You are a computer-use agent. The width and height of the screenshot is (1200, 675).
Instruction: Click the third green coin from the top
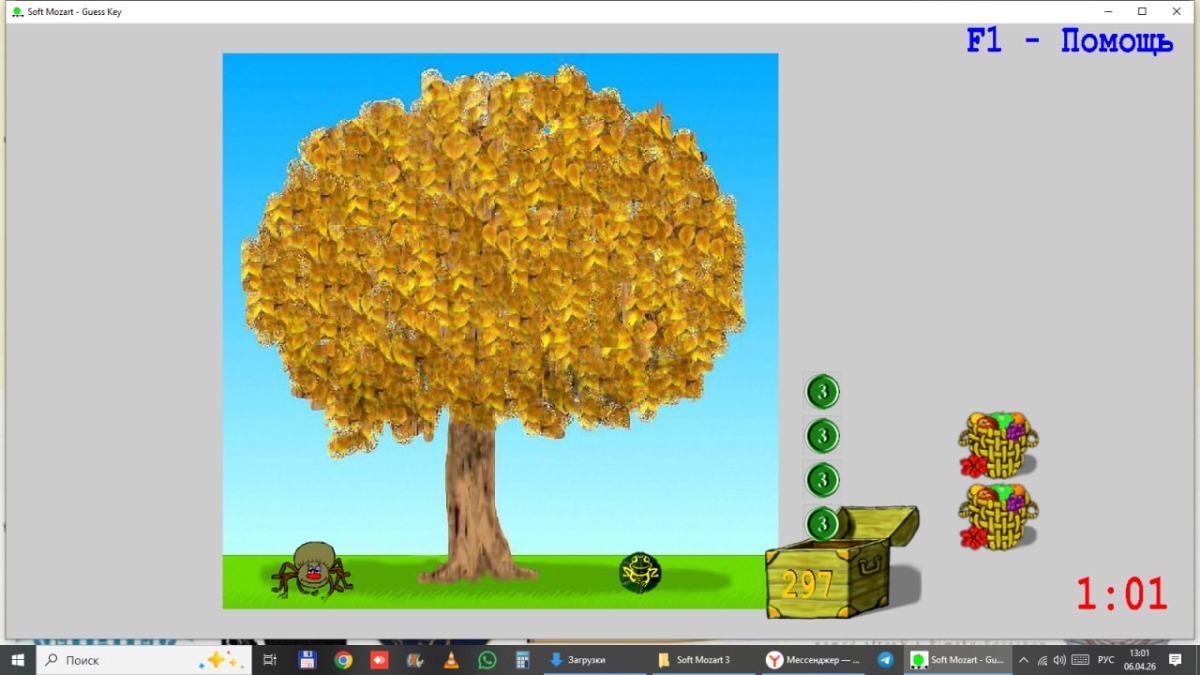click(822, 479)
